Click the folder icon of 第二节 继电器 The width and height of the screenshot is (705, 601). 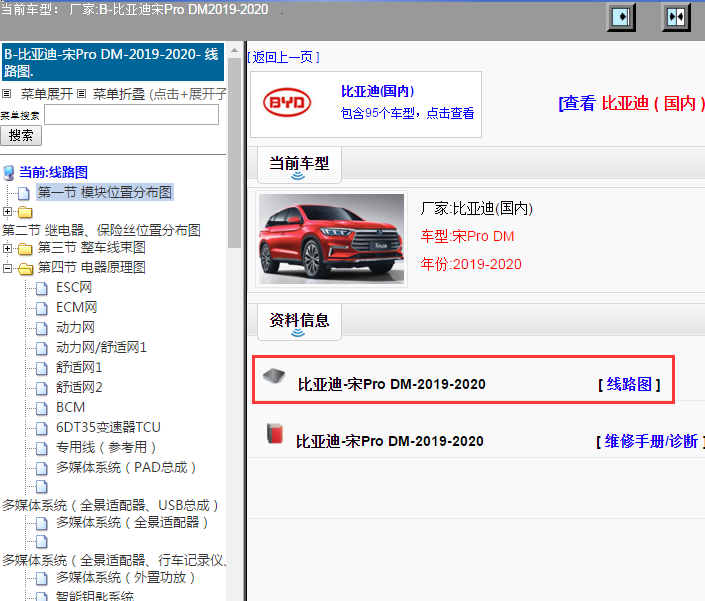pyautogui.click(x=25, y=212)
